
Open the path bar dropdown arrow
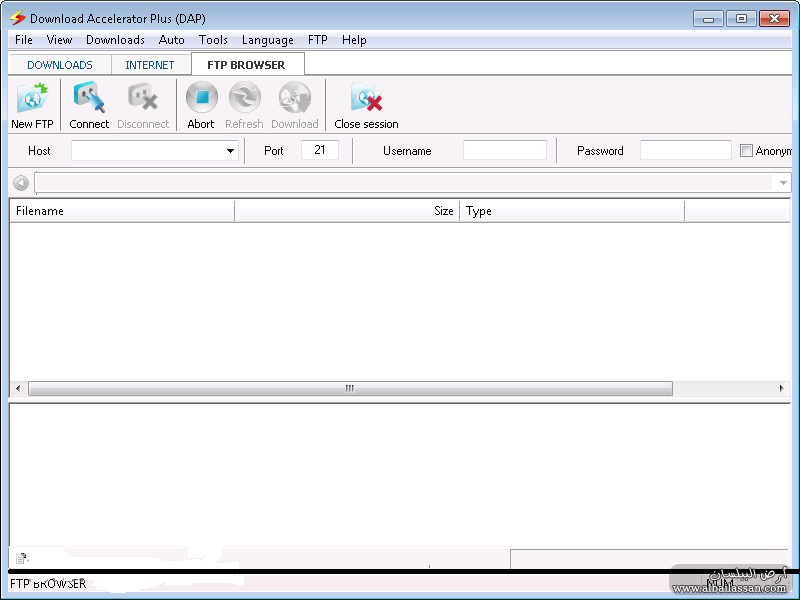coord(783,183)
